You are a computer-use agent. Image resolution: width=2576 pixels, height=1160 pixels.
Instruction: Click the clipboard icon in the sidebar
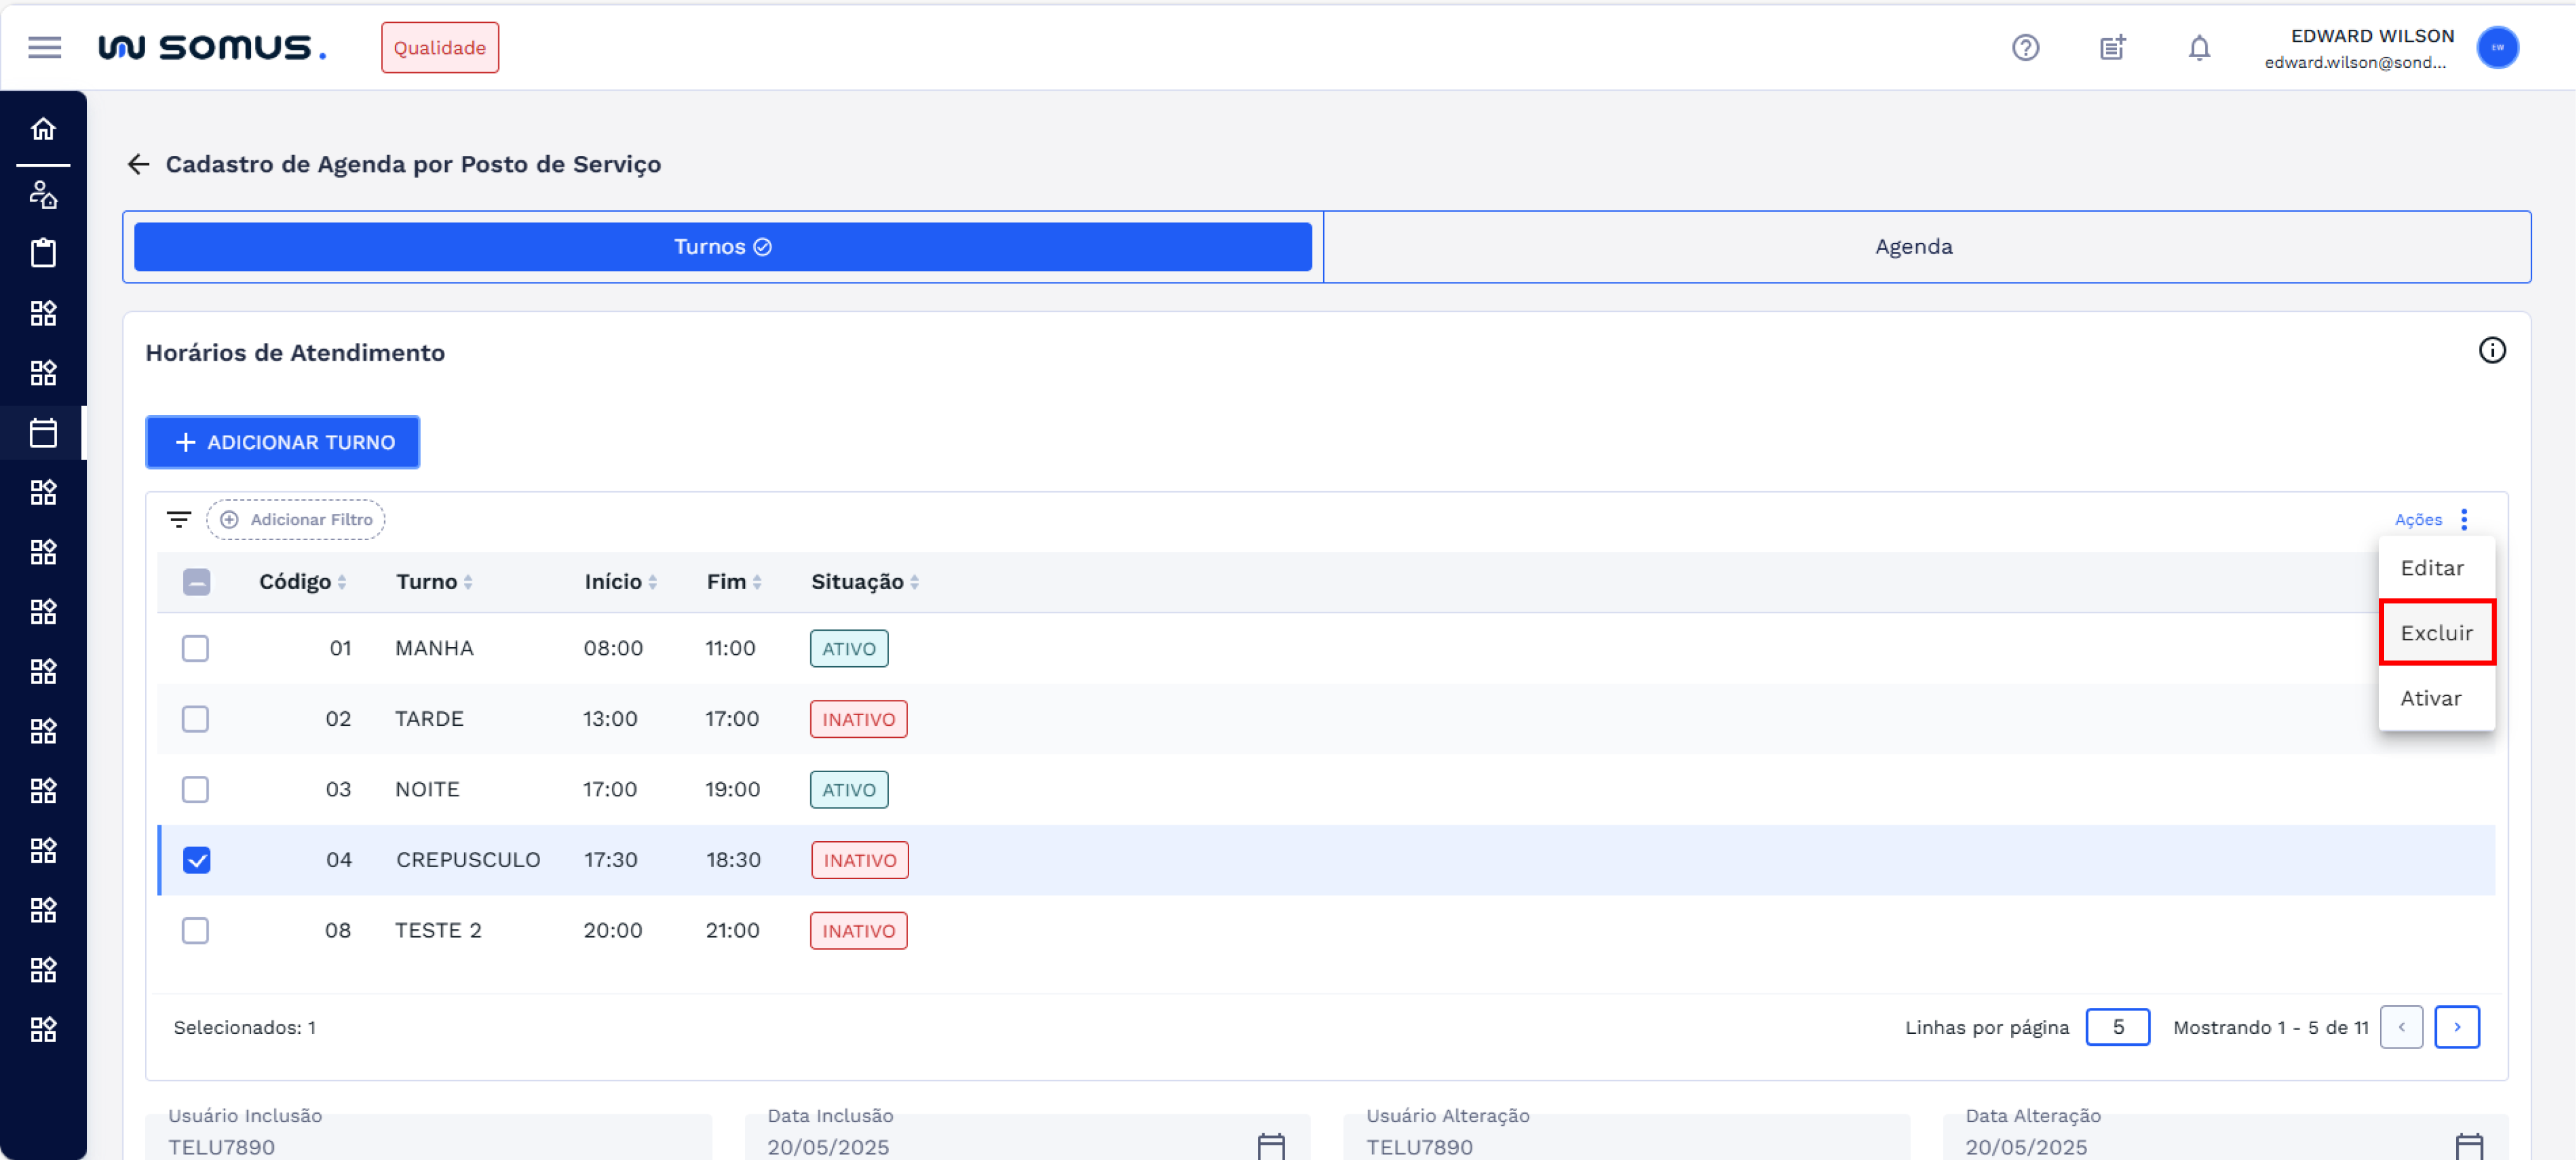43,253
